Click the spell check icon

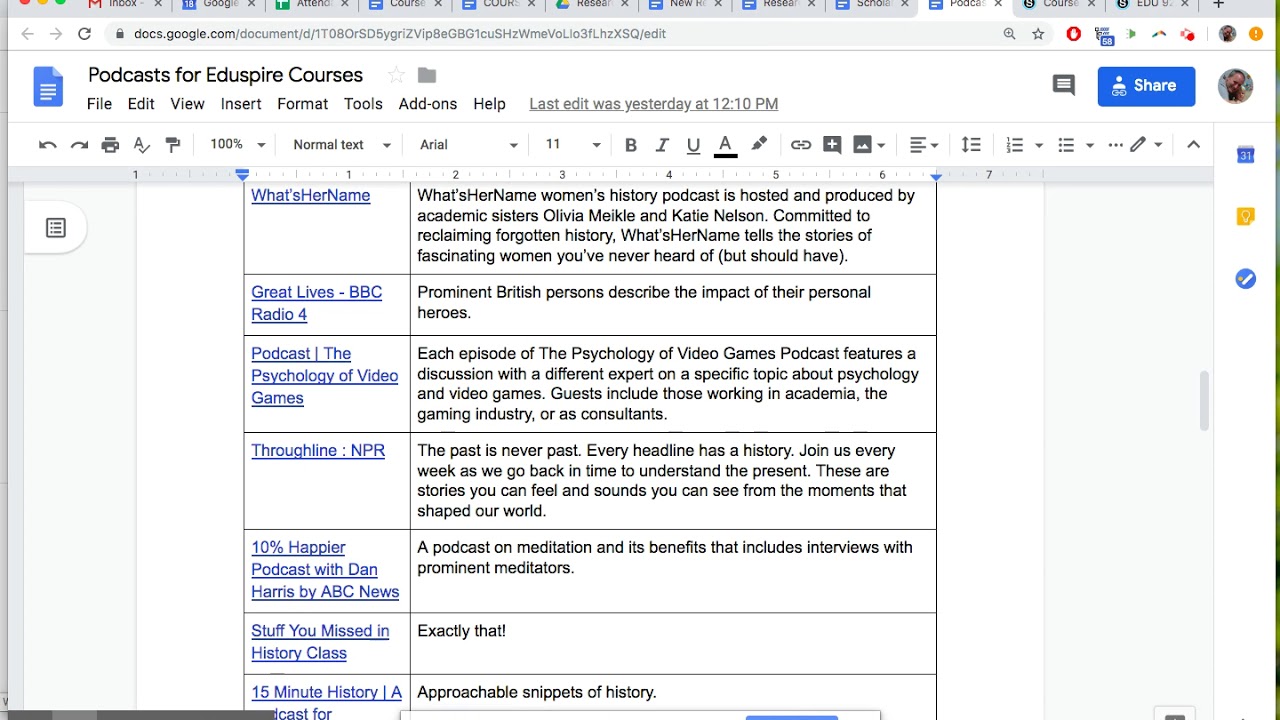142,145
